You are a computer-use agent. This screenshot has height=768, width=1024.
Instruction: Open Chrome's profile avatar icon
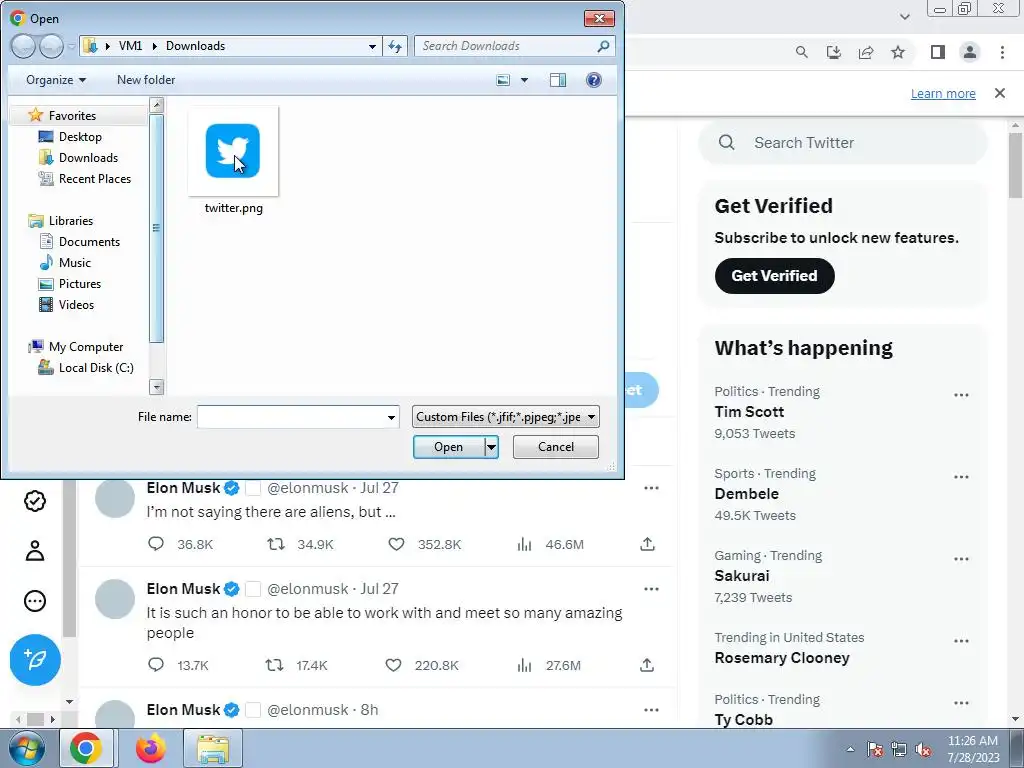tap(970, 52)
